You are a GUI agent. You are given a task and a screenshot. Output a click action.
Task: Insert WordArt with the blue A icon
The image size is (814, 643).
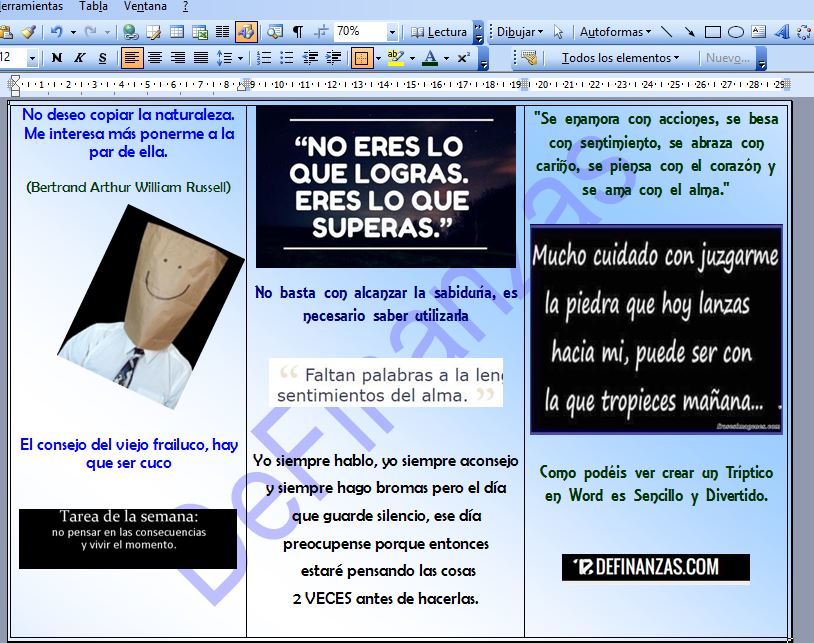782,32
